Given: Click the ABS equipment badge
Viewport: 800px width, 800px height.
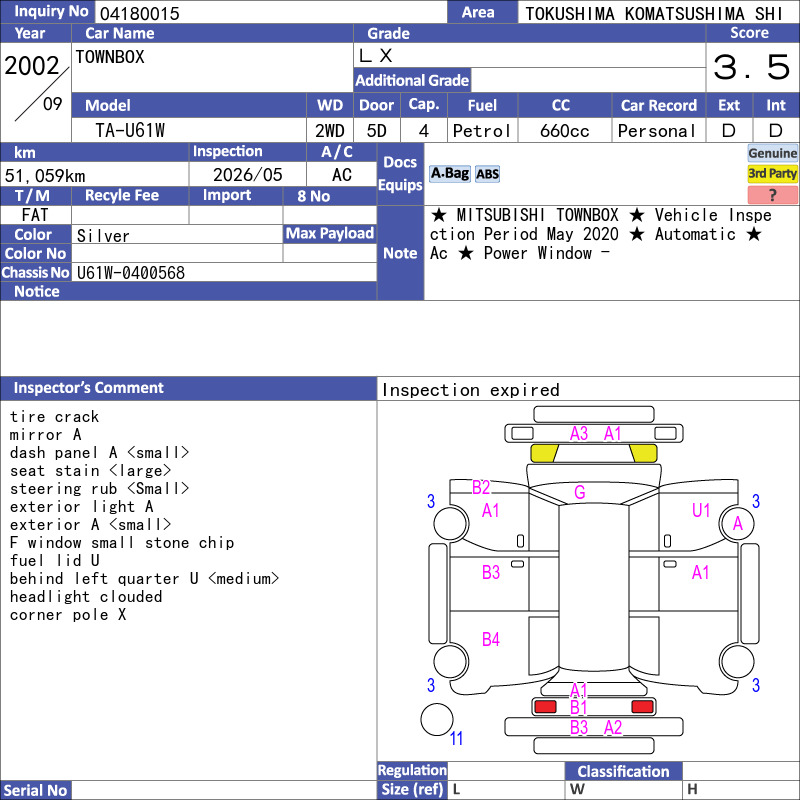Looking at the screenshot, I should (487, 174).
